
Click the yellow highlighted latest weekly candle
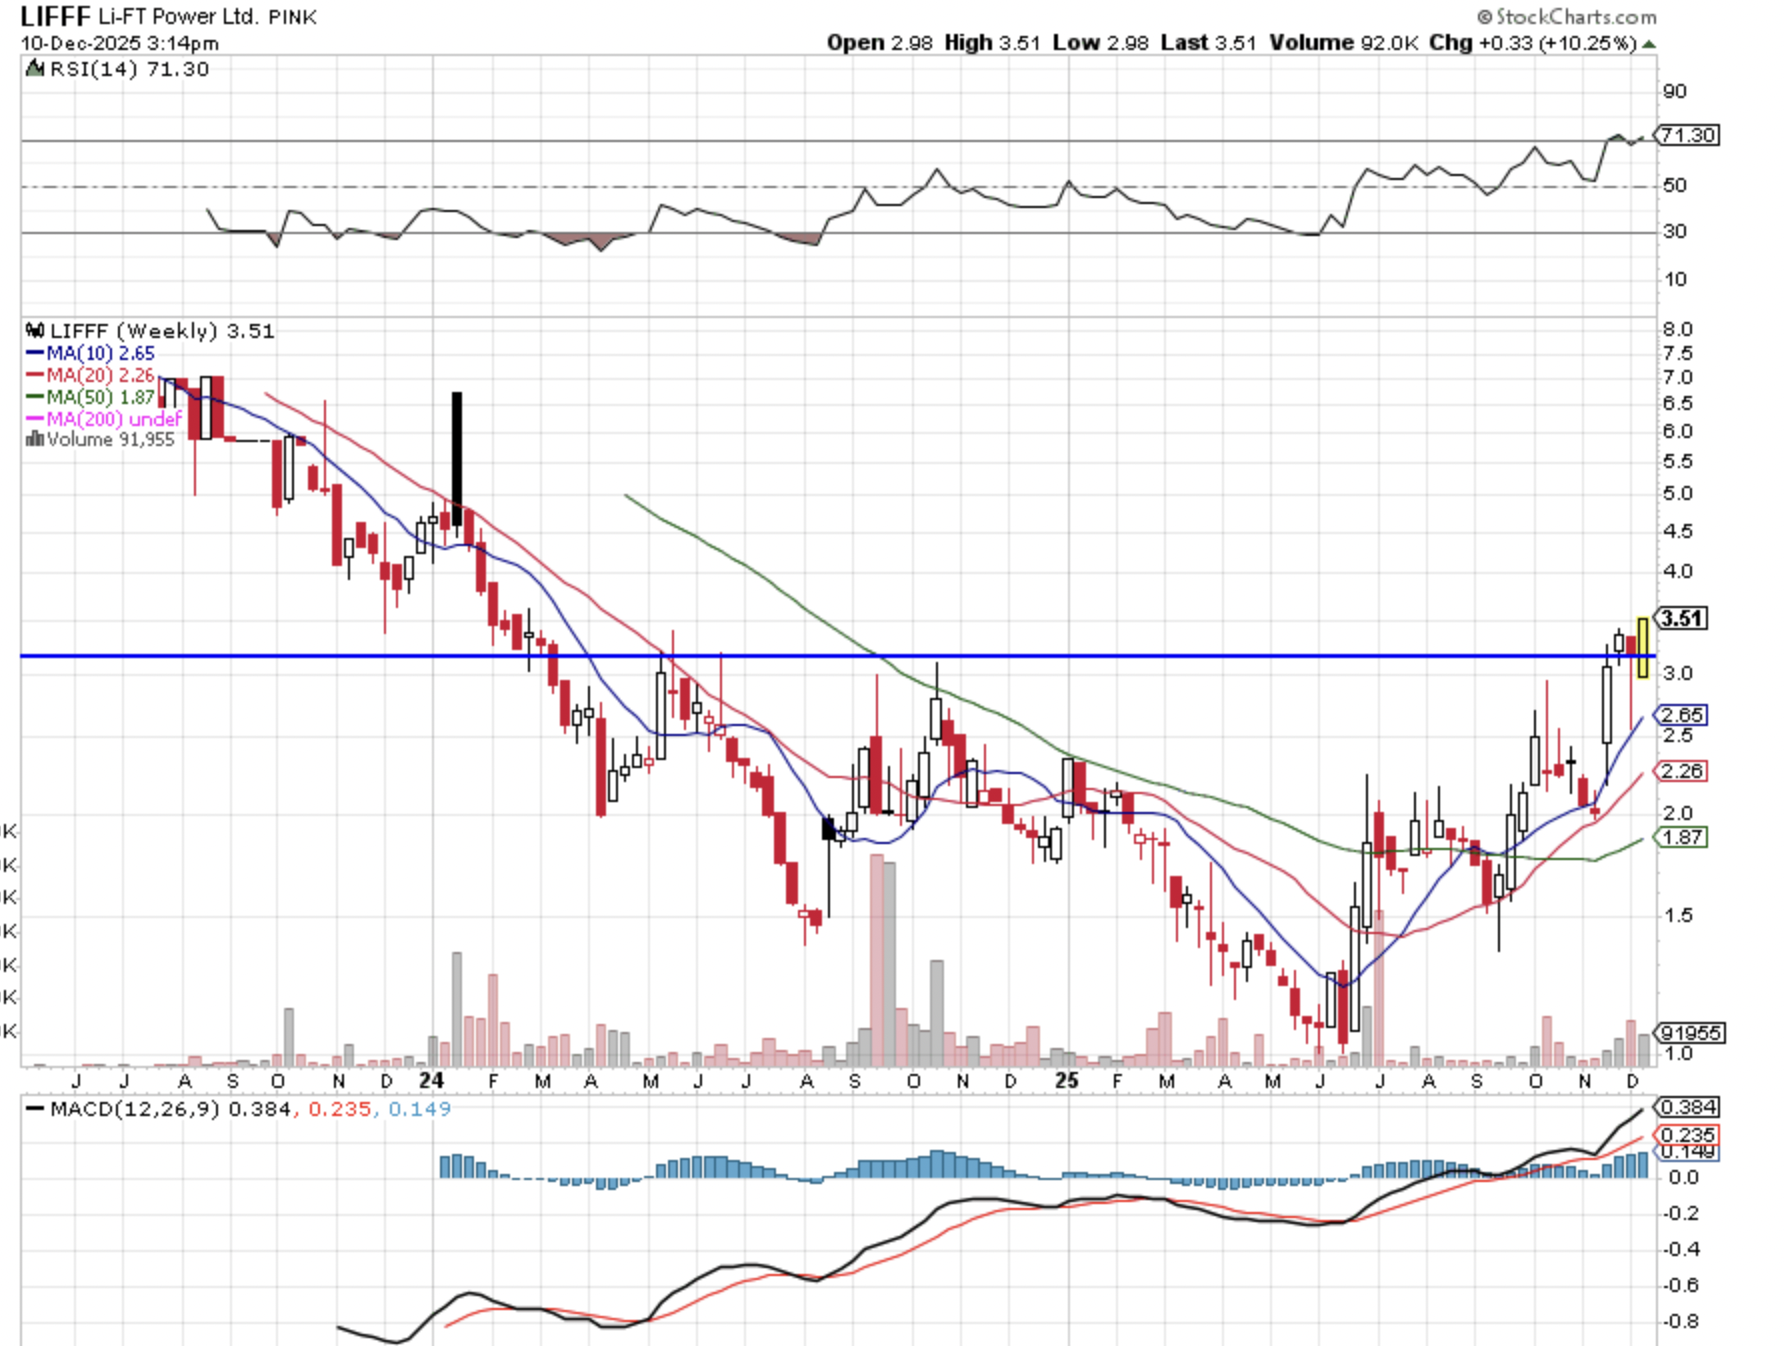pos(1642,647)
